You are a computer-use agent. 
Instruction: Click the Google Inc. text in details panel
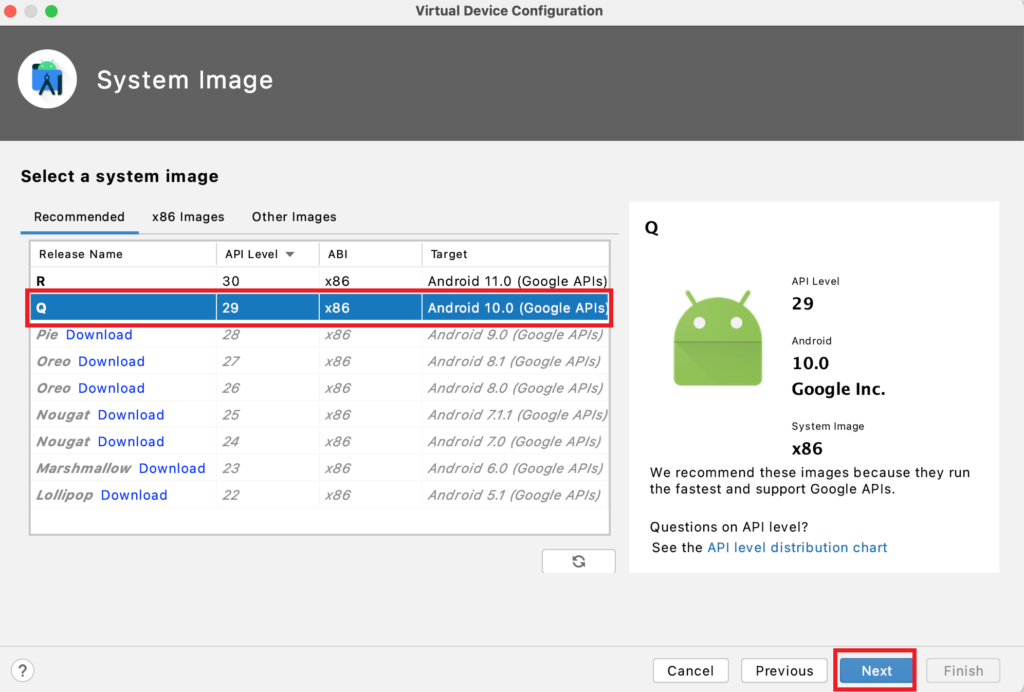[838, 389]
